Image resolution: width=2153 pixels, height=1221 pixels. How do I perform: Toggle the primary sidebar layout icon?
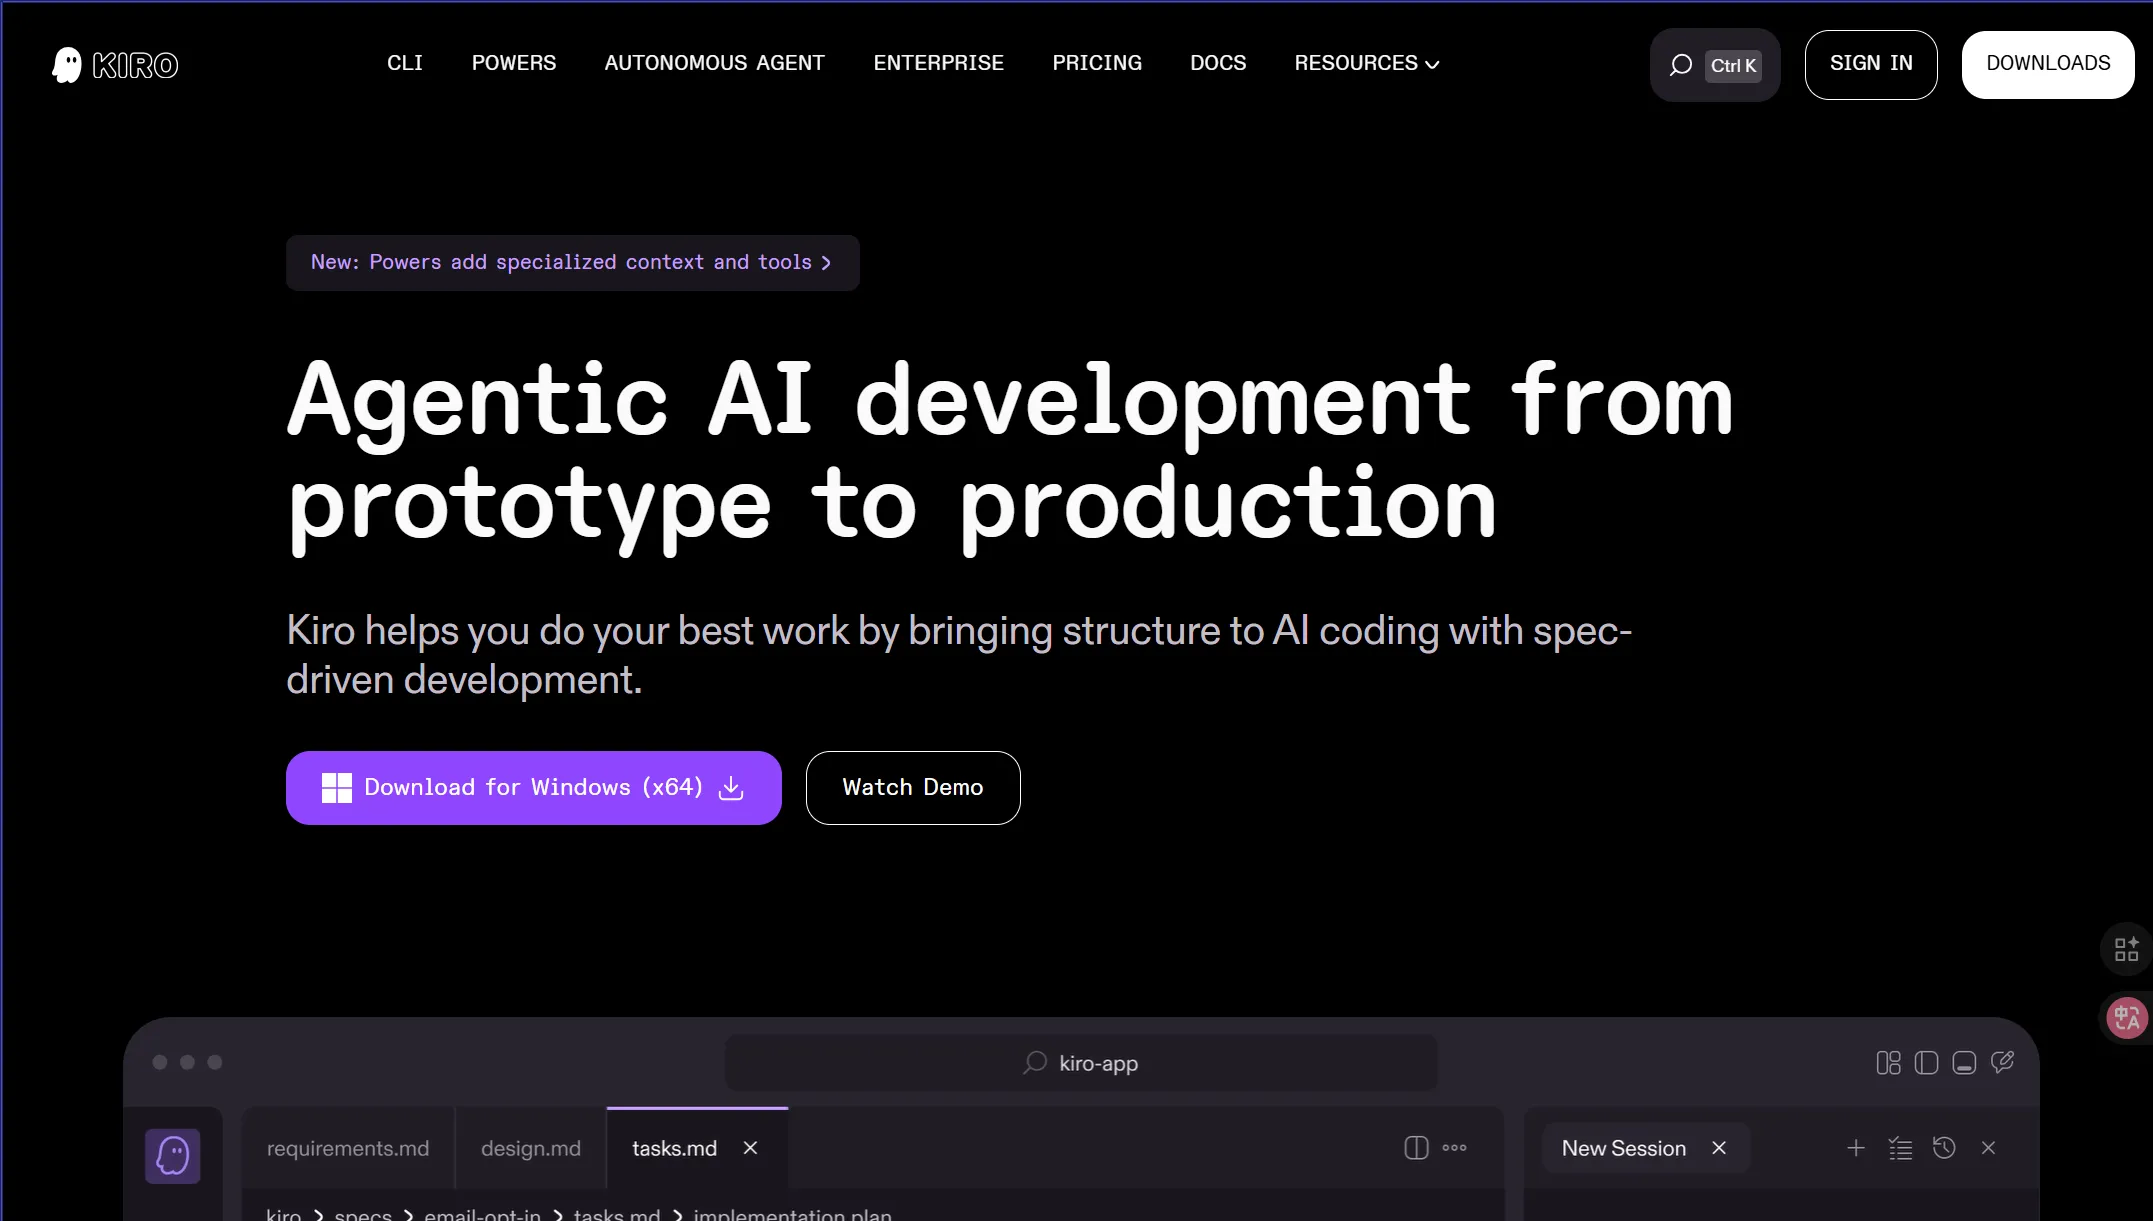pyautogui.click(x=1926, y=1062)
